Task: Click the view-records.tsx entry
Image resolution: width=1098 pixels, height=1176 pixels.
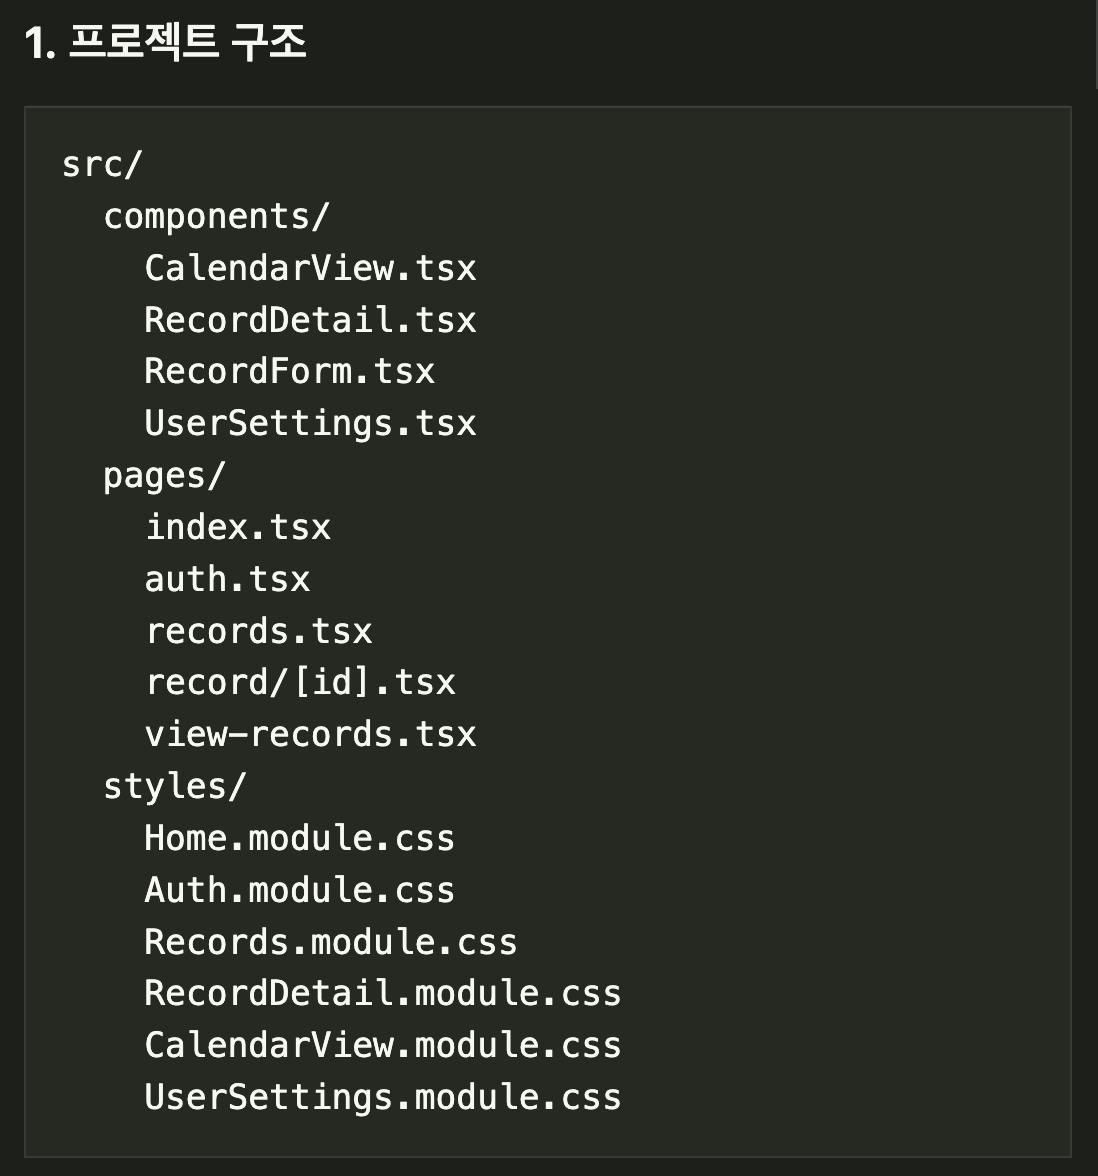Action: (x=310, y=734)
